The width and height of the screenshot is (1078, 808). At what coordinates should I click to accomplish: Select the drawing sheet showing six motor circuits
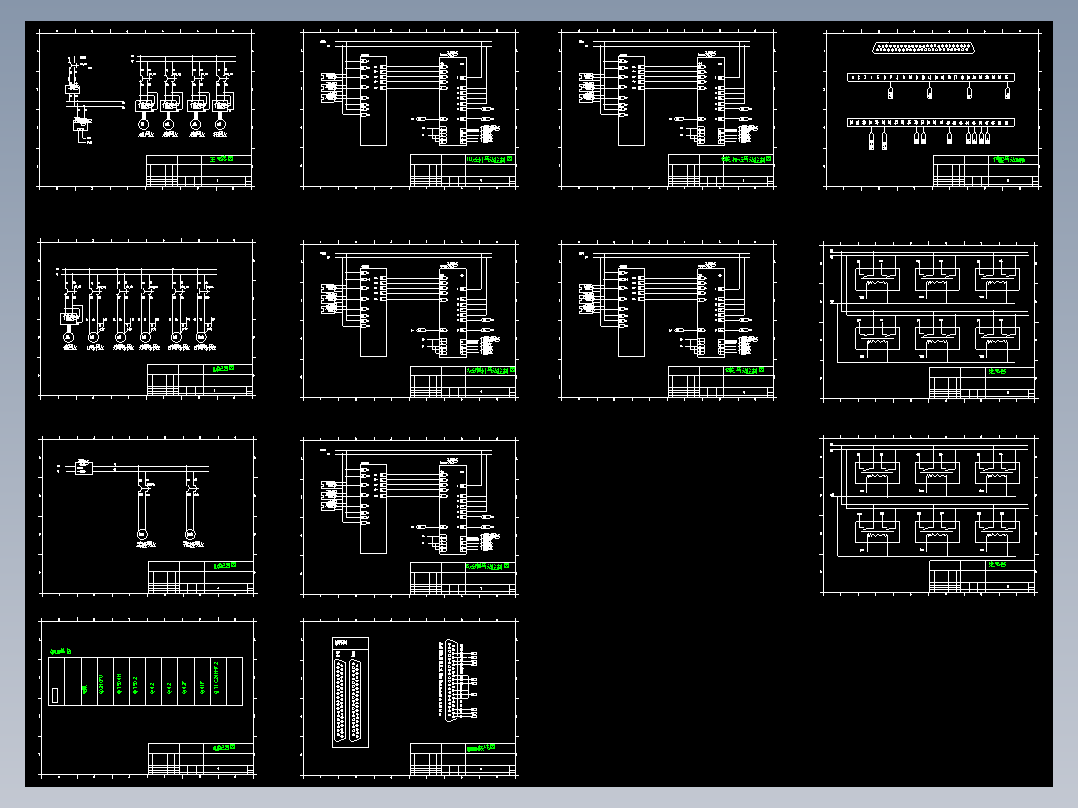click(x=146, y=319)
